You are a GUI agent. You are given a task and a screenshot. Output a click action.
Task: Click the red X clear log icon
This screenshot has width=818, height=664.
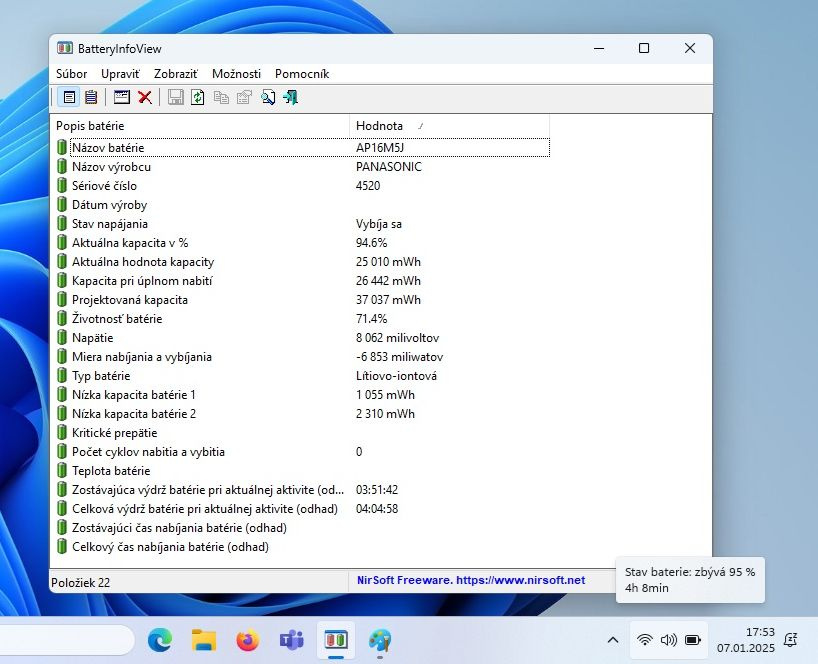point(145,97)
